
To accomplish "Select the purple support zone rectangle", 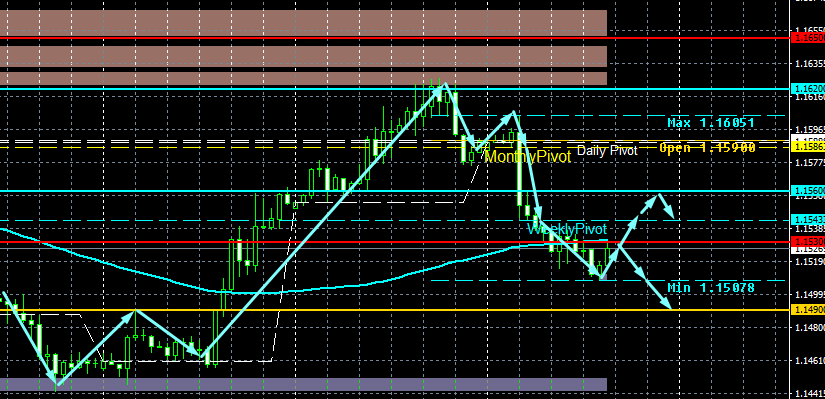I will pyautogui.click(x=304, y=384).
